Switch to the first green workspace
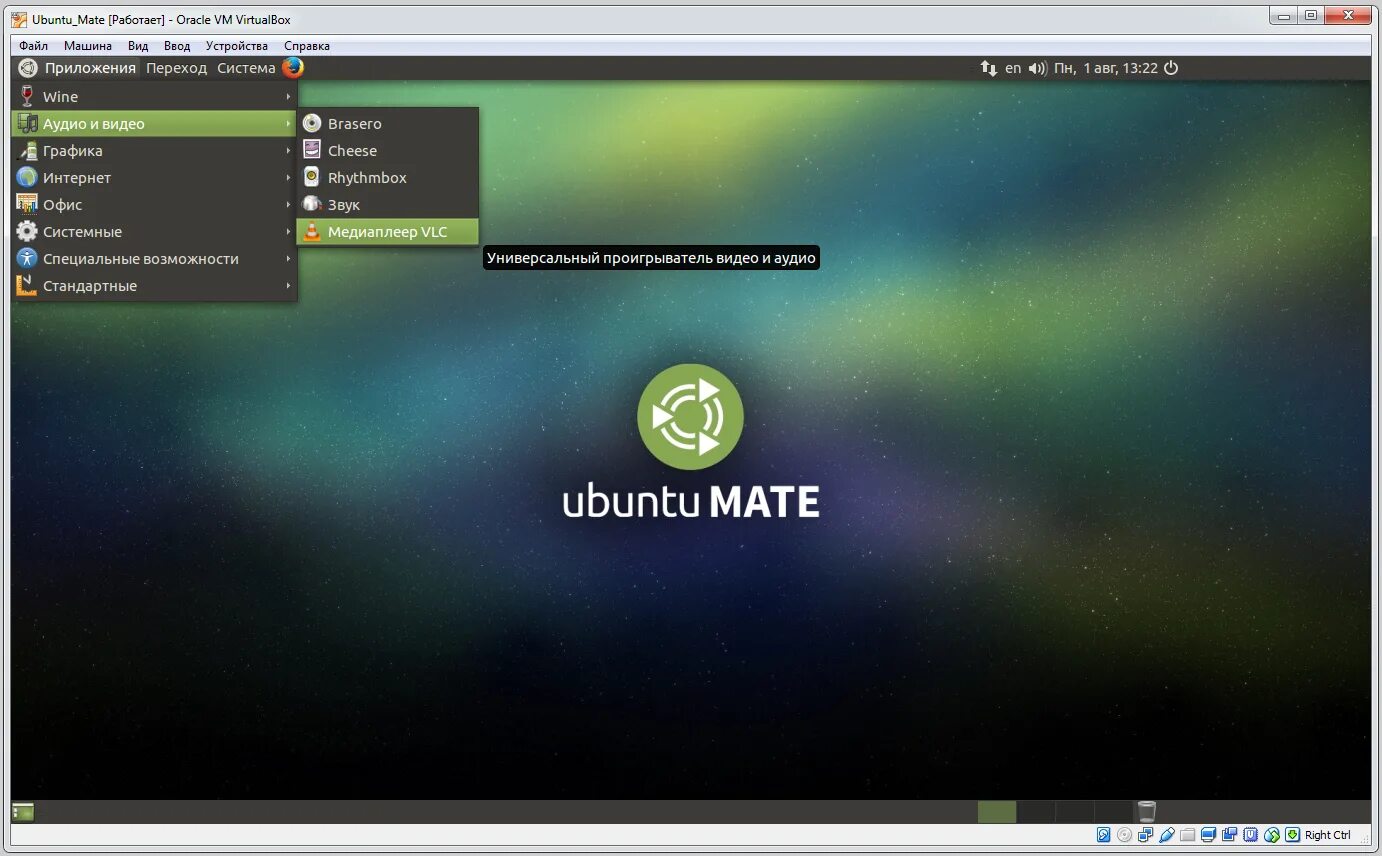The image size is (1382, 856). pyautogui.click(x=997, y=812)
